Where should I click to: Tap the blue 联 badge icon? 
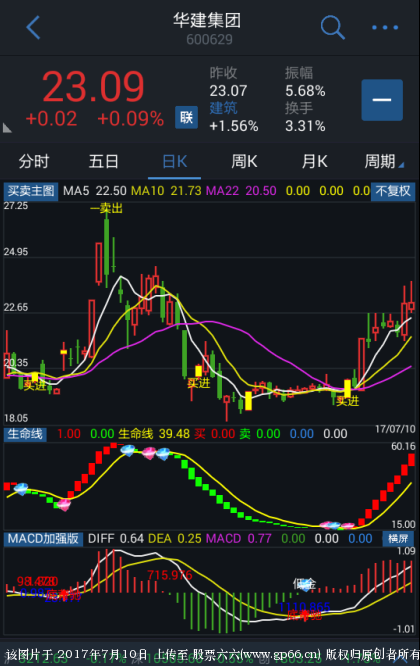[186, 117]
